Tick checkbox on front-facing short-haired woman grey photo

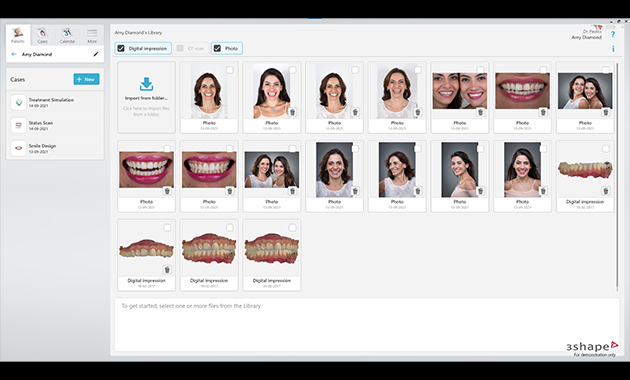[x=355, y=149]
